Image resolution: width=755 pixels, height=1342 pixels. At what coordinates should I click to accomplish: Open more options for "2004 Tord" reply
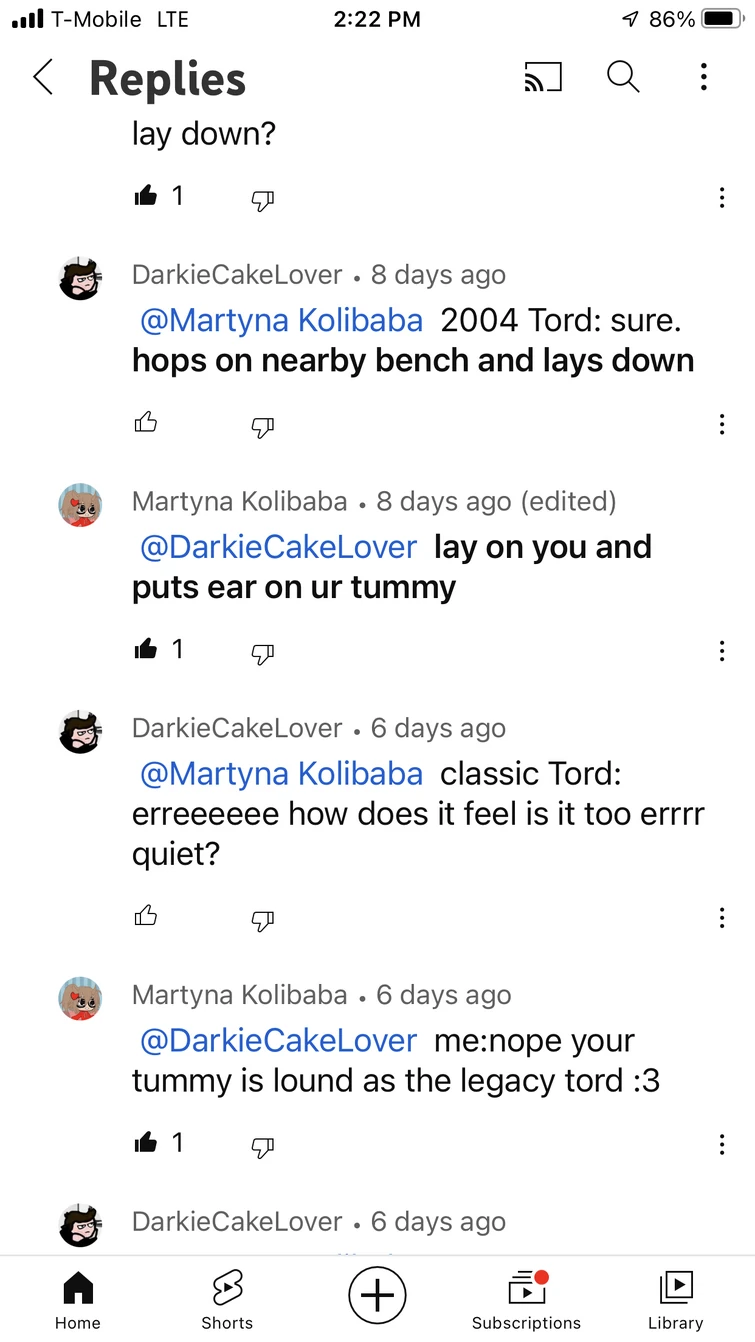click(721, 425)
